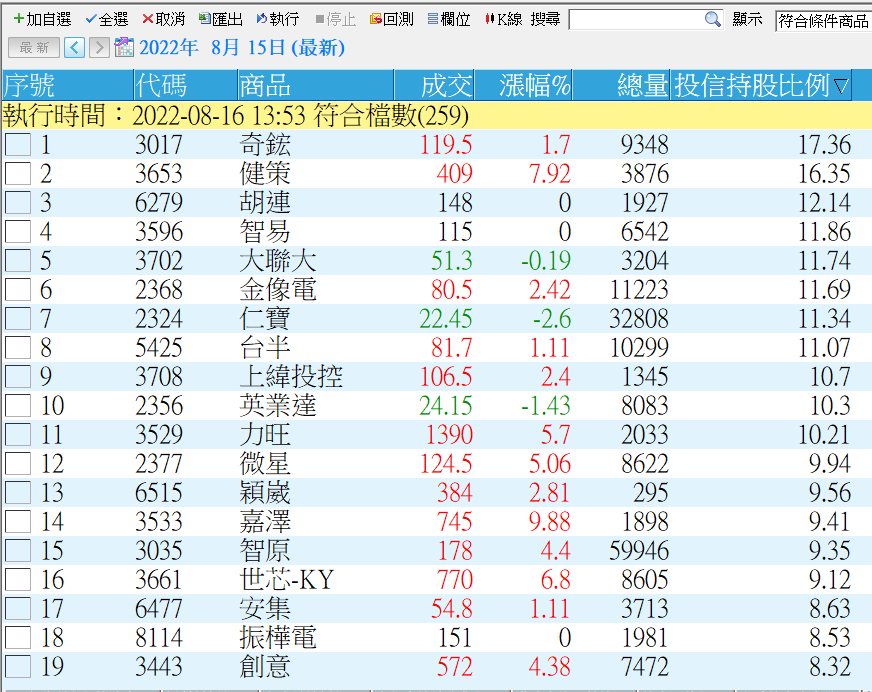Click the 最新 latest button
The width and height of the screenshot is (872, 692).
[x=34, y=47]
